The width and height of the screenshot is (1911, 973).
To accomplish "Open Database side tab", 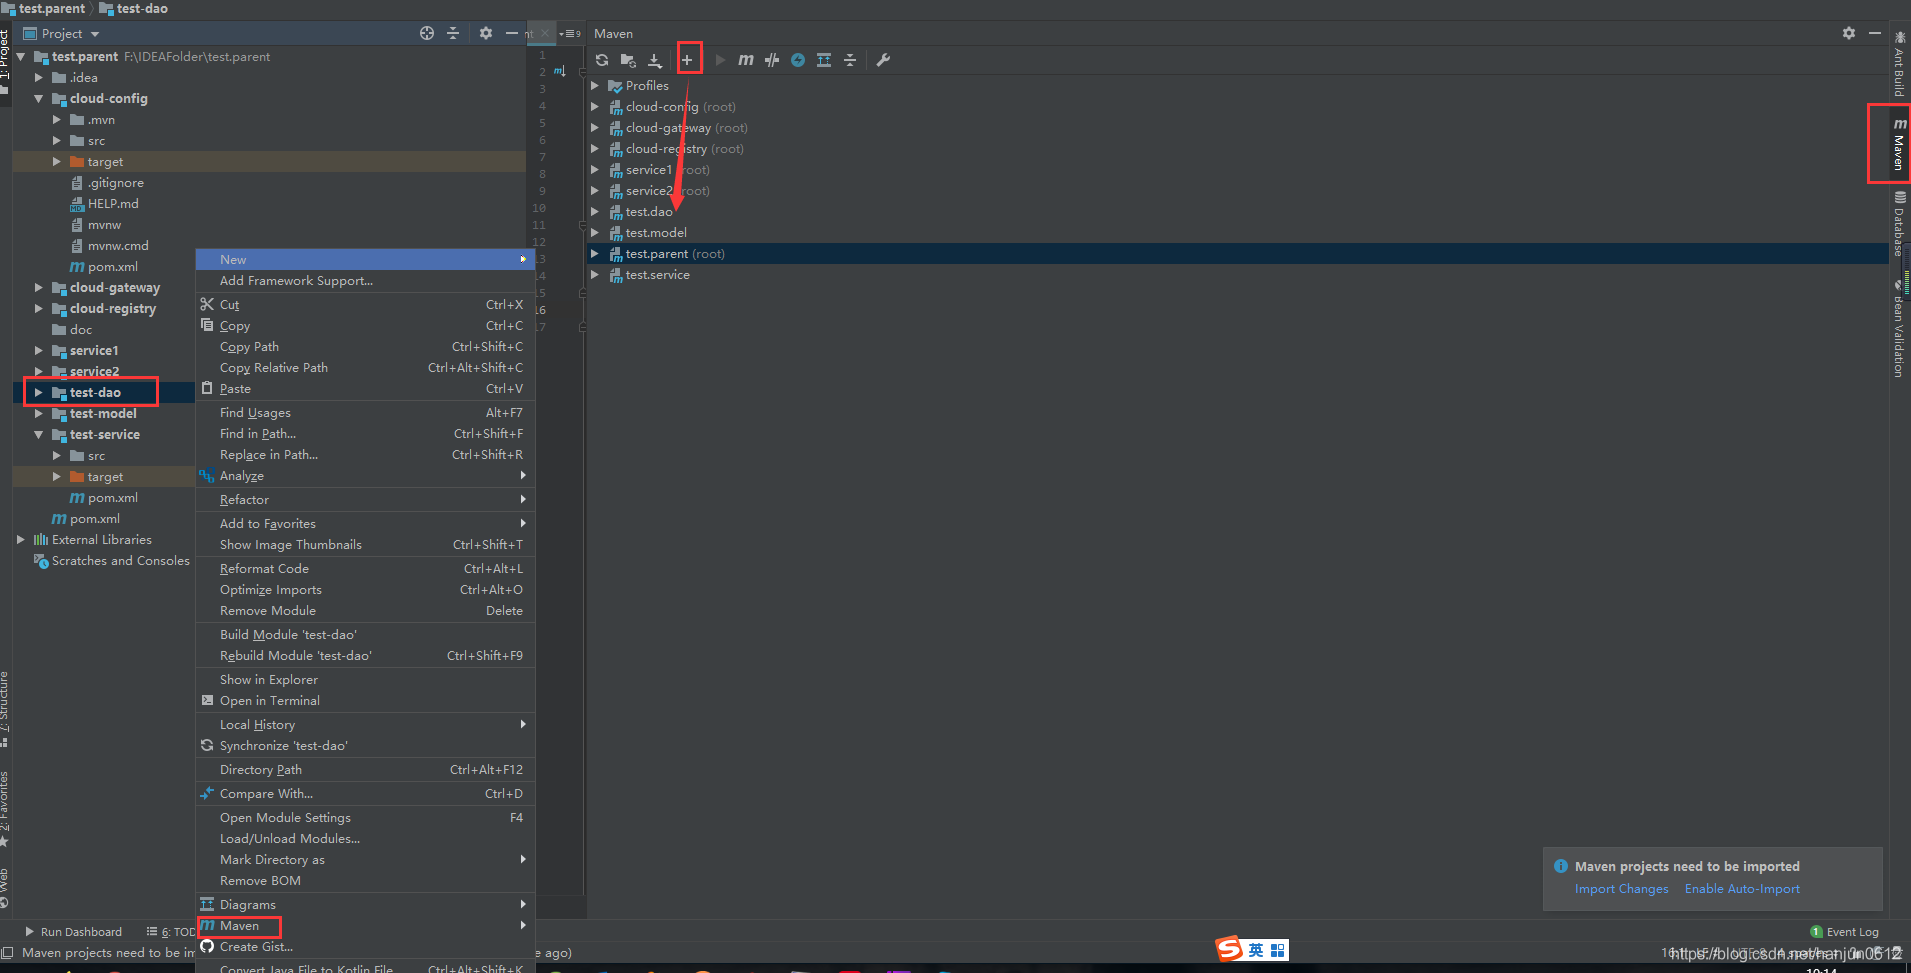I will (x=1899, y=224).
